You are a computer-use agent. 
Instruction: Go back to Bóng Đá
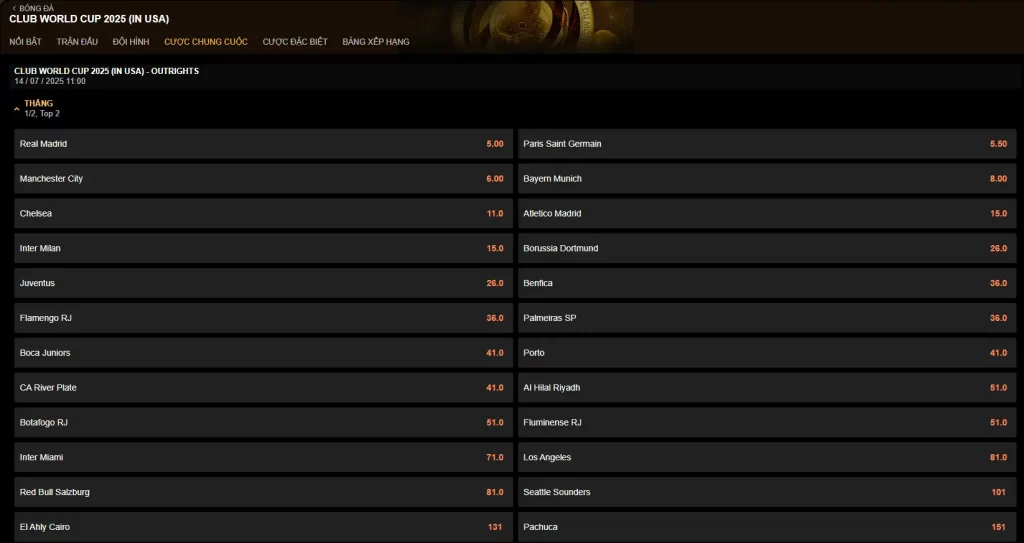[33, 8]
